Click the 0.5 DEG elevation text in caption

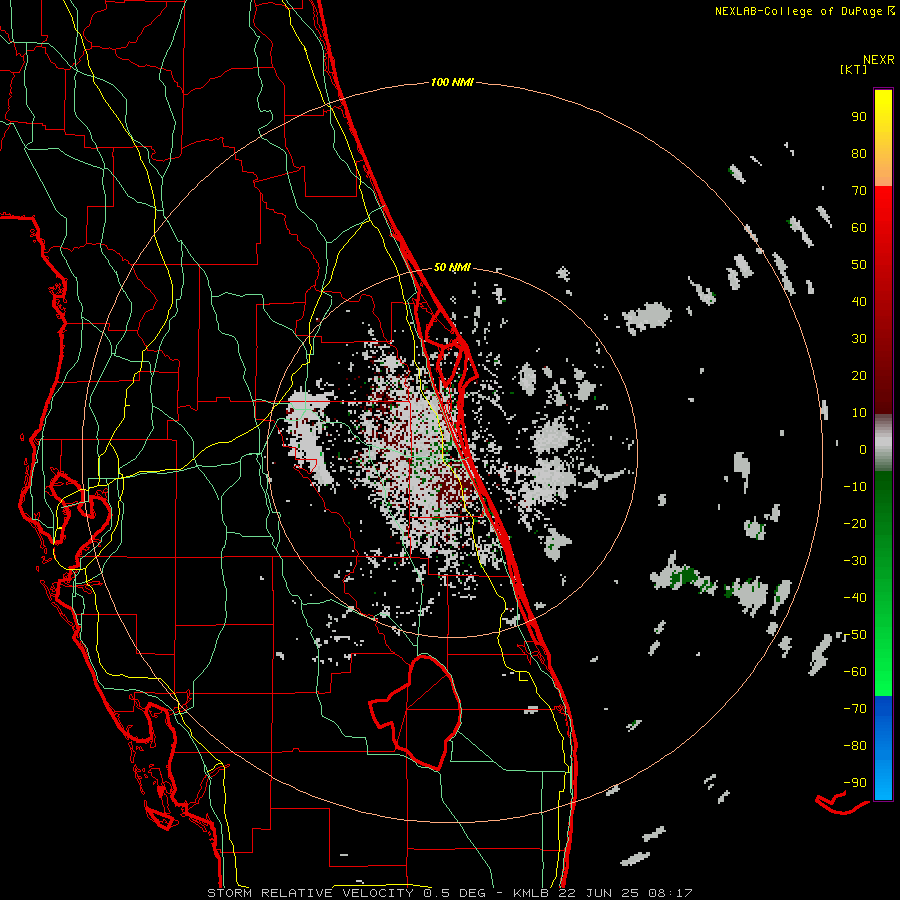tap(455, 893)
